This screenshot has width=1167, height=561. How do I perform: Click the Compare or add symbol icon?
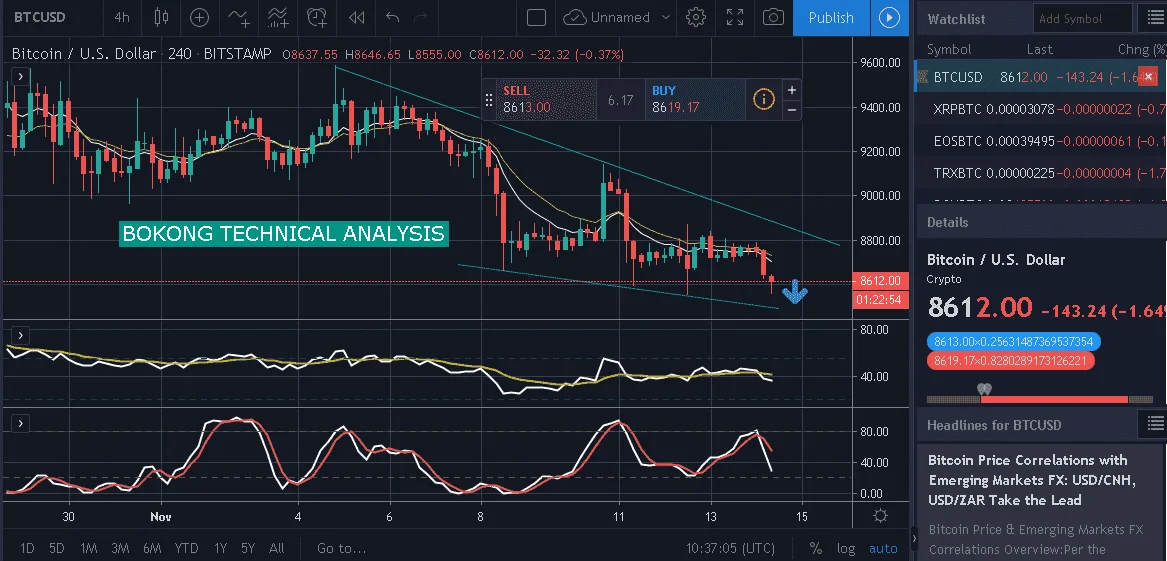(199, 17)
